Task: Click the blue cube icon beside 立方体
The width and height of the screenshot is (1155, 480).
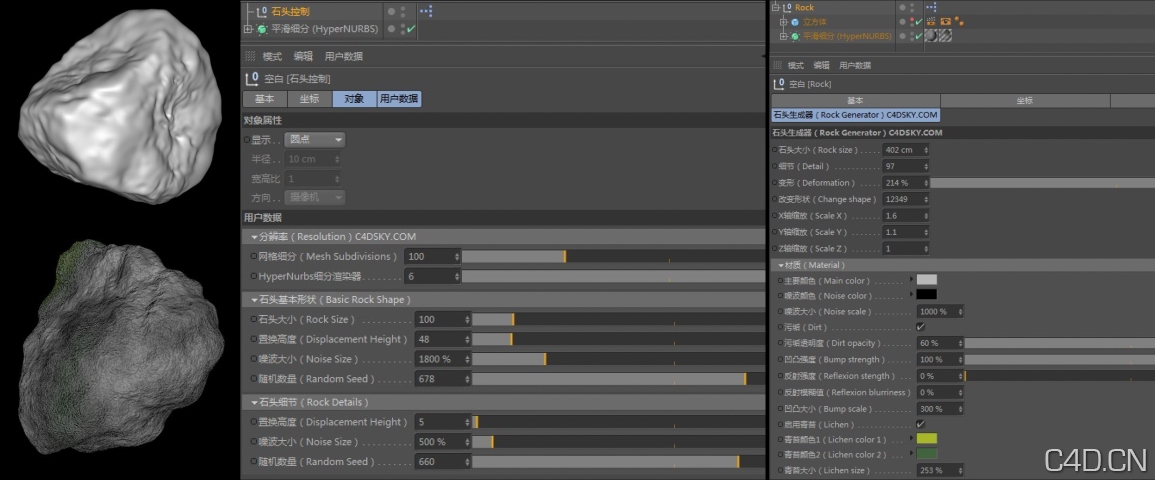Action: [795, 22]
